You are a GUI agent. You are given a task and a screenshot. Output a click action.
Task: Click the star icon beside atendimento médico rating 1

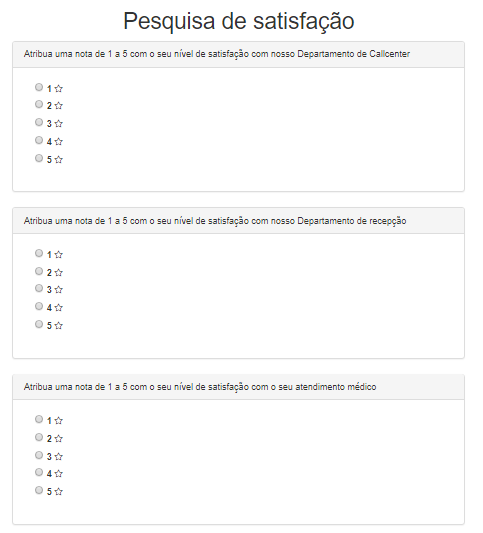[x=58, y=421]
